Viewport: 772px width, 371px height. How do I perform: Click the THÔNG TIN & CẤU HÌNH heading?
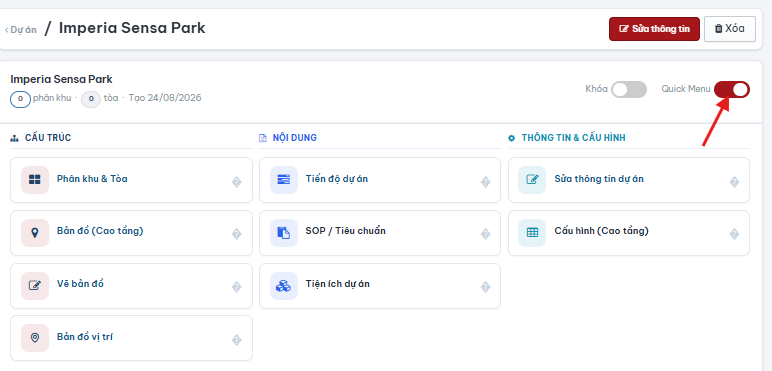(574, 138)
